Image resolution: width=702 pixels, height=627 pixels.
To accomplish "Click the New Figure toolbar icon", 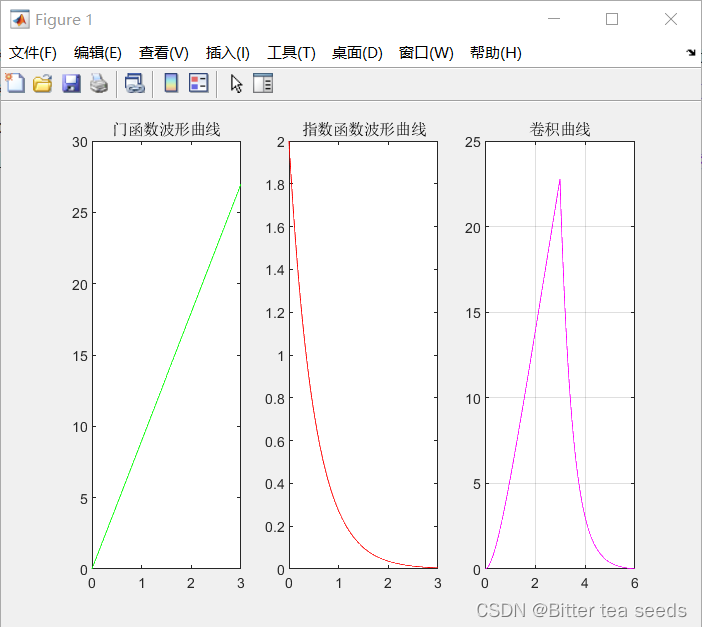I will [x=15, y=83].
